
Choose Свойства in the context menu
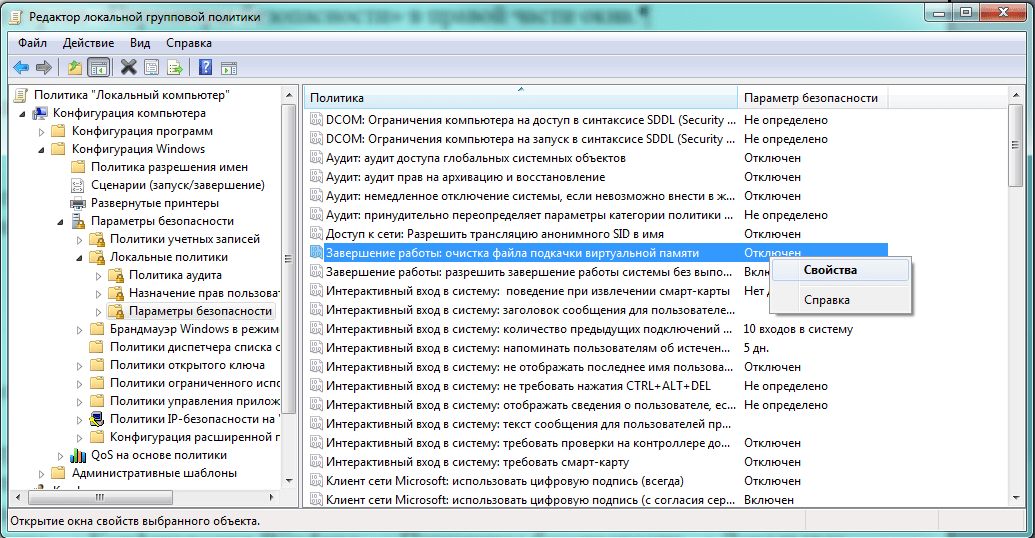[x=830, y=269]
